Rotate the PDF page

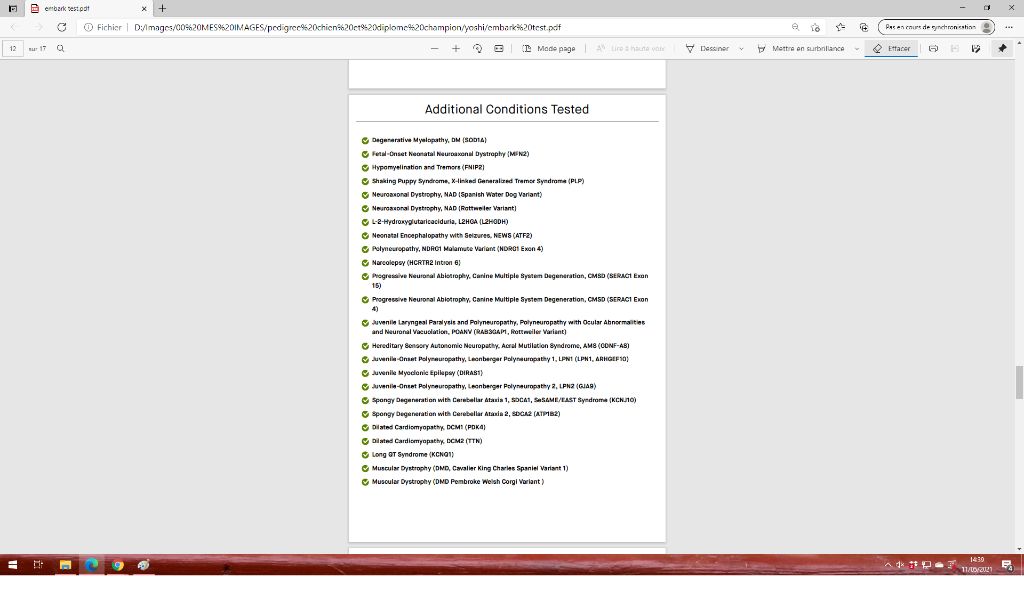(x=477, y=48)
